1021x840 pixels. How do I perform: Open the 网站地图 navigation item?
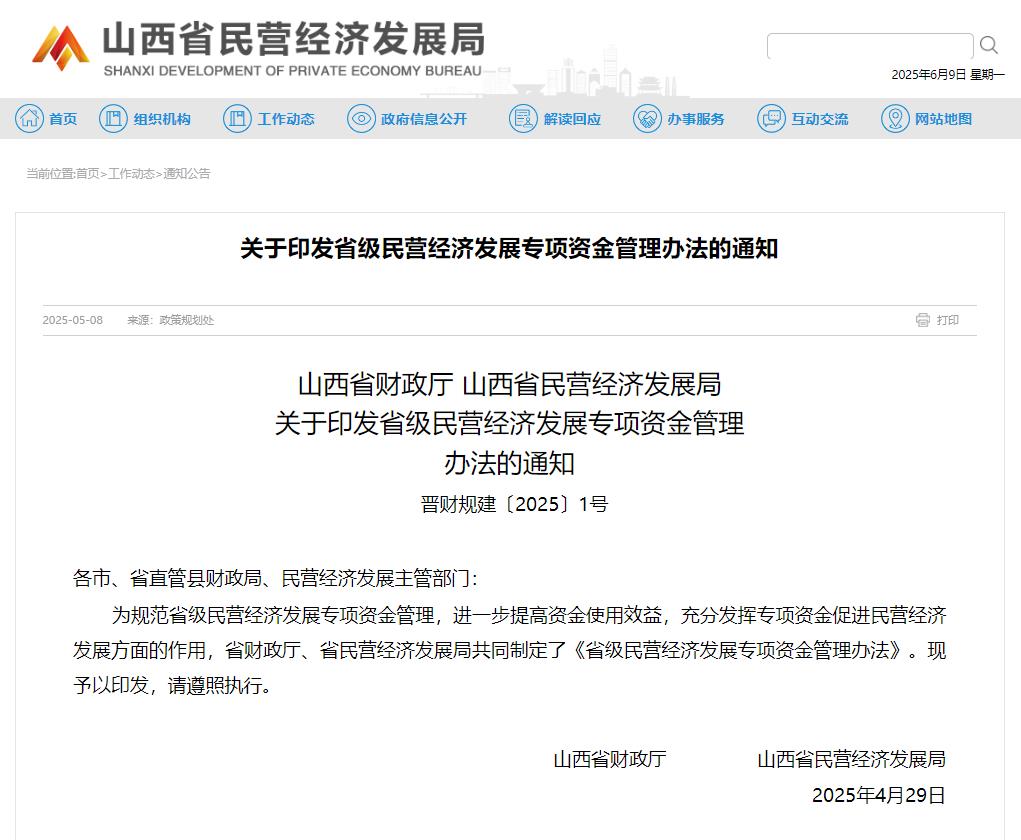click(x=944, y=119)
